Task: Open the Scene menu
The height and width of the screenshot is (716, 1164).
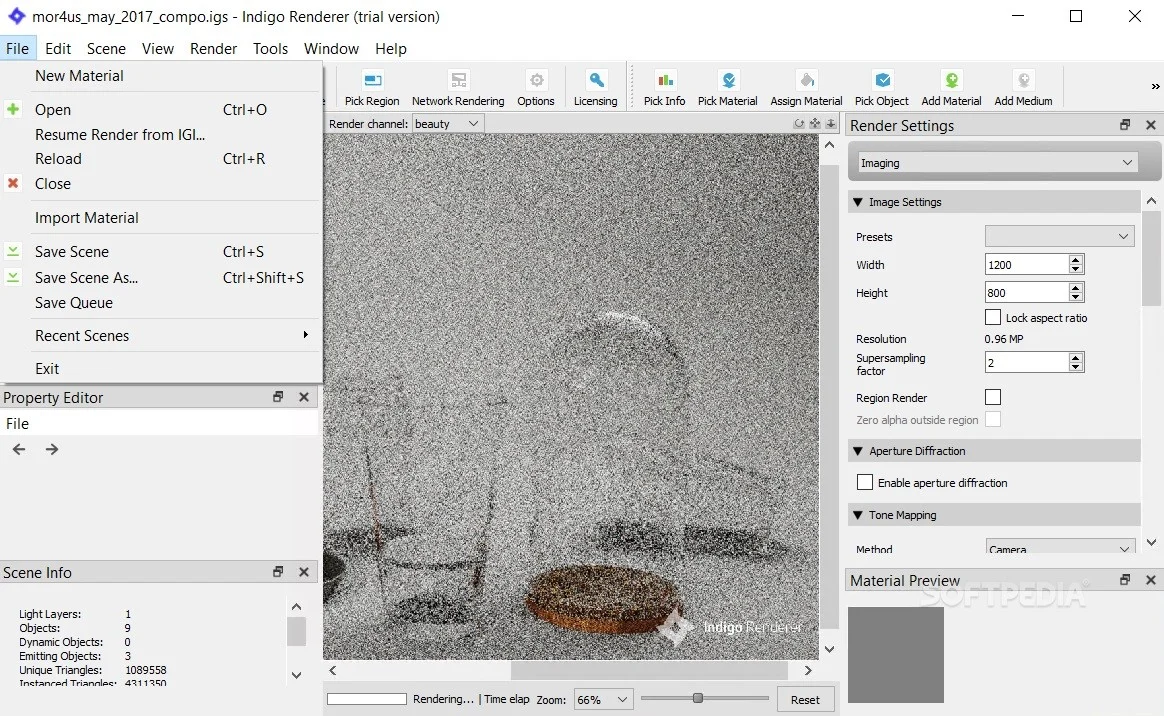Action: (106, 48)
